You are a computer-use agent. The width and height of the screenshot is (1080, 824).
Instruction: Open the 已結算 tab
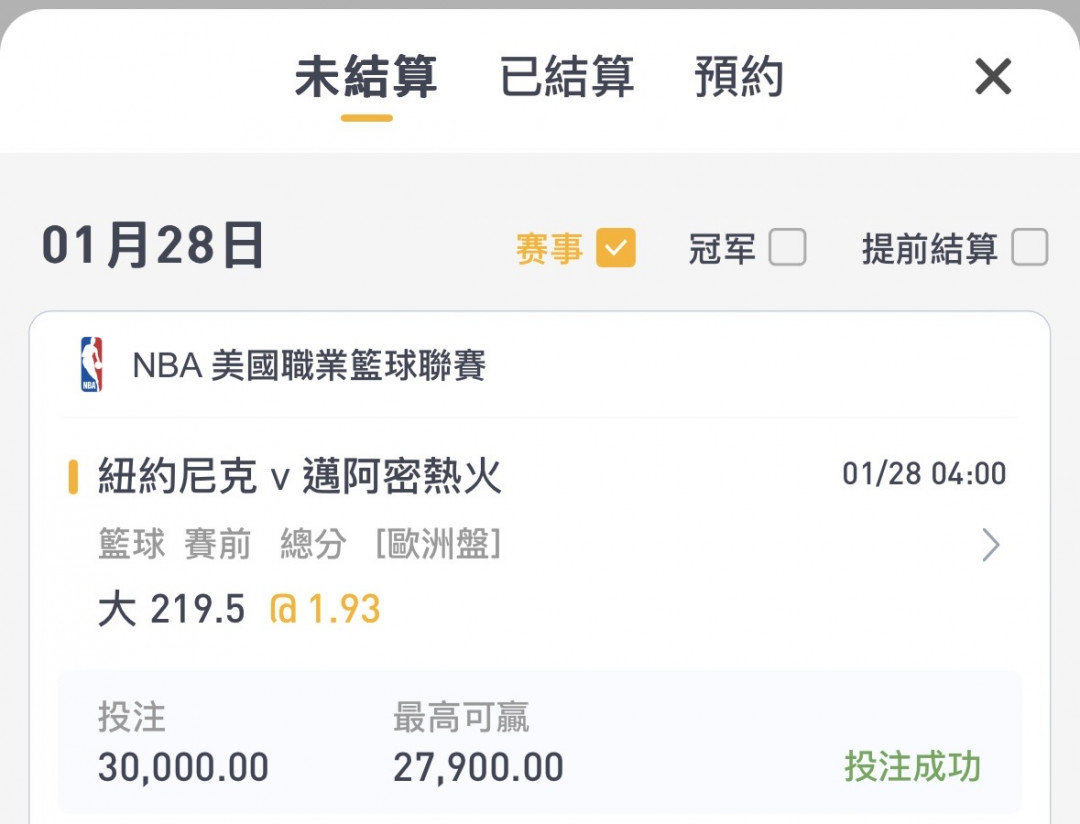click(566, 76)
